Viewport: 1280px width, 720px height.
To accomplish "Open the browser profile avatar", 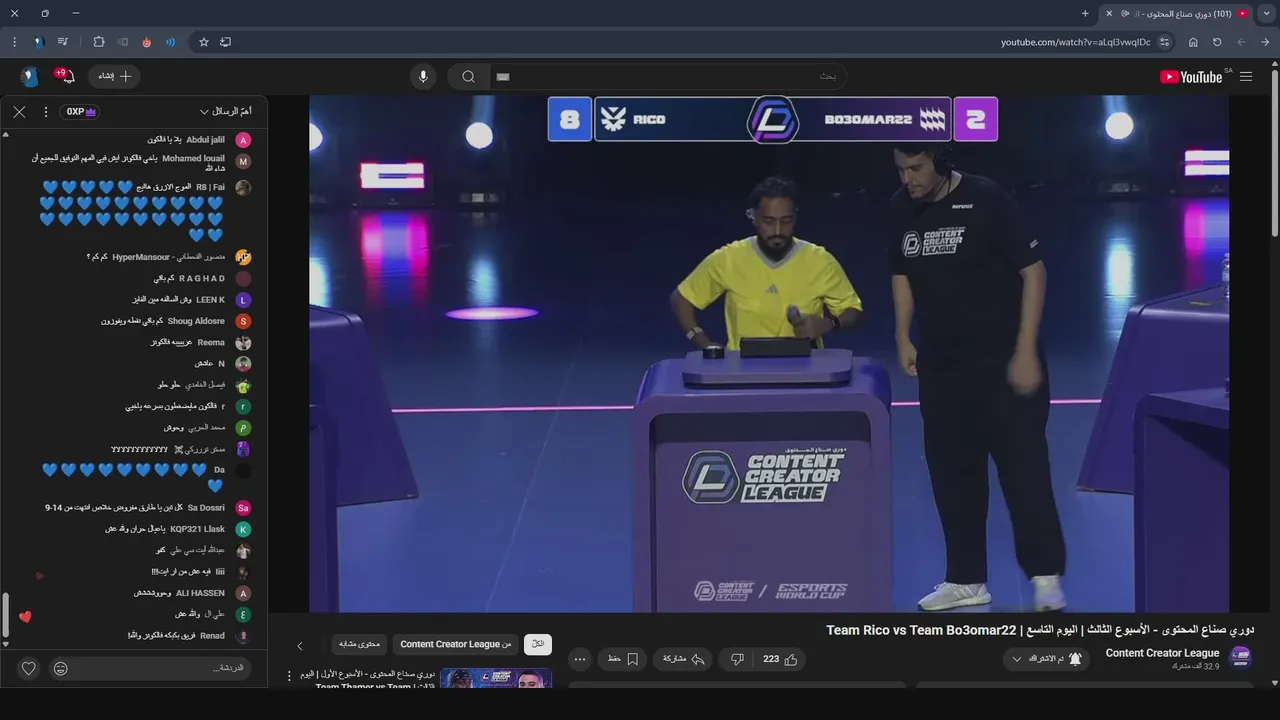I will point(39,42).
